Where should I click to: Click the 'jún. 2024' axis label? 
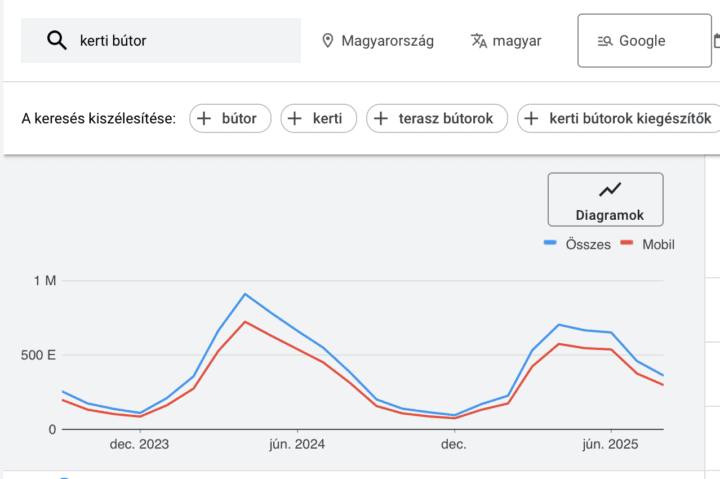[x=296, y=445]
